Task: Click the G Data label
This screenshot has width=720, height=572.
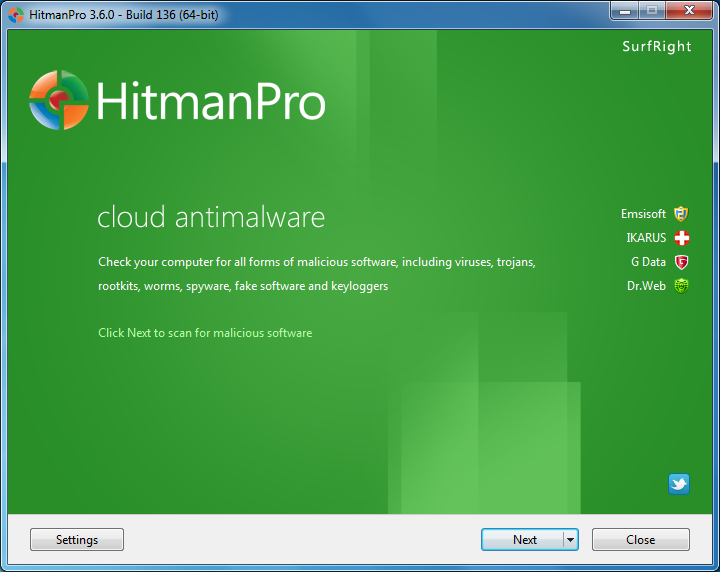Action: pyautogui.click(x=648, y=262)
